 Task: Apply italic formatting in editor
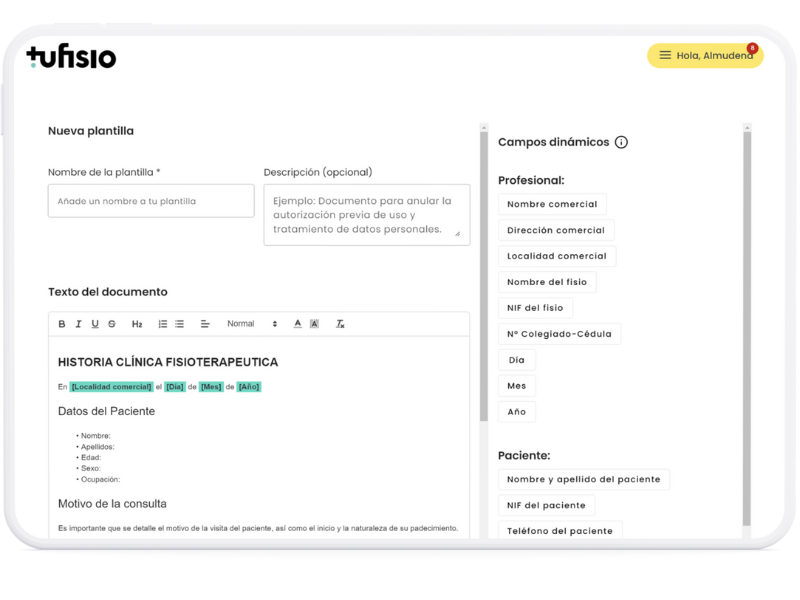[79, 324]
